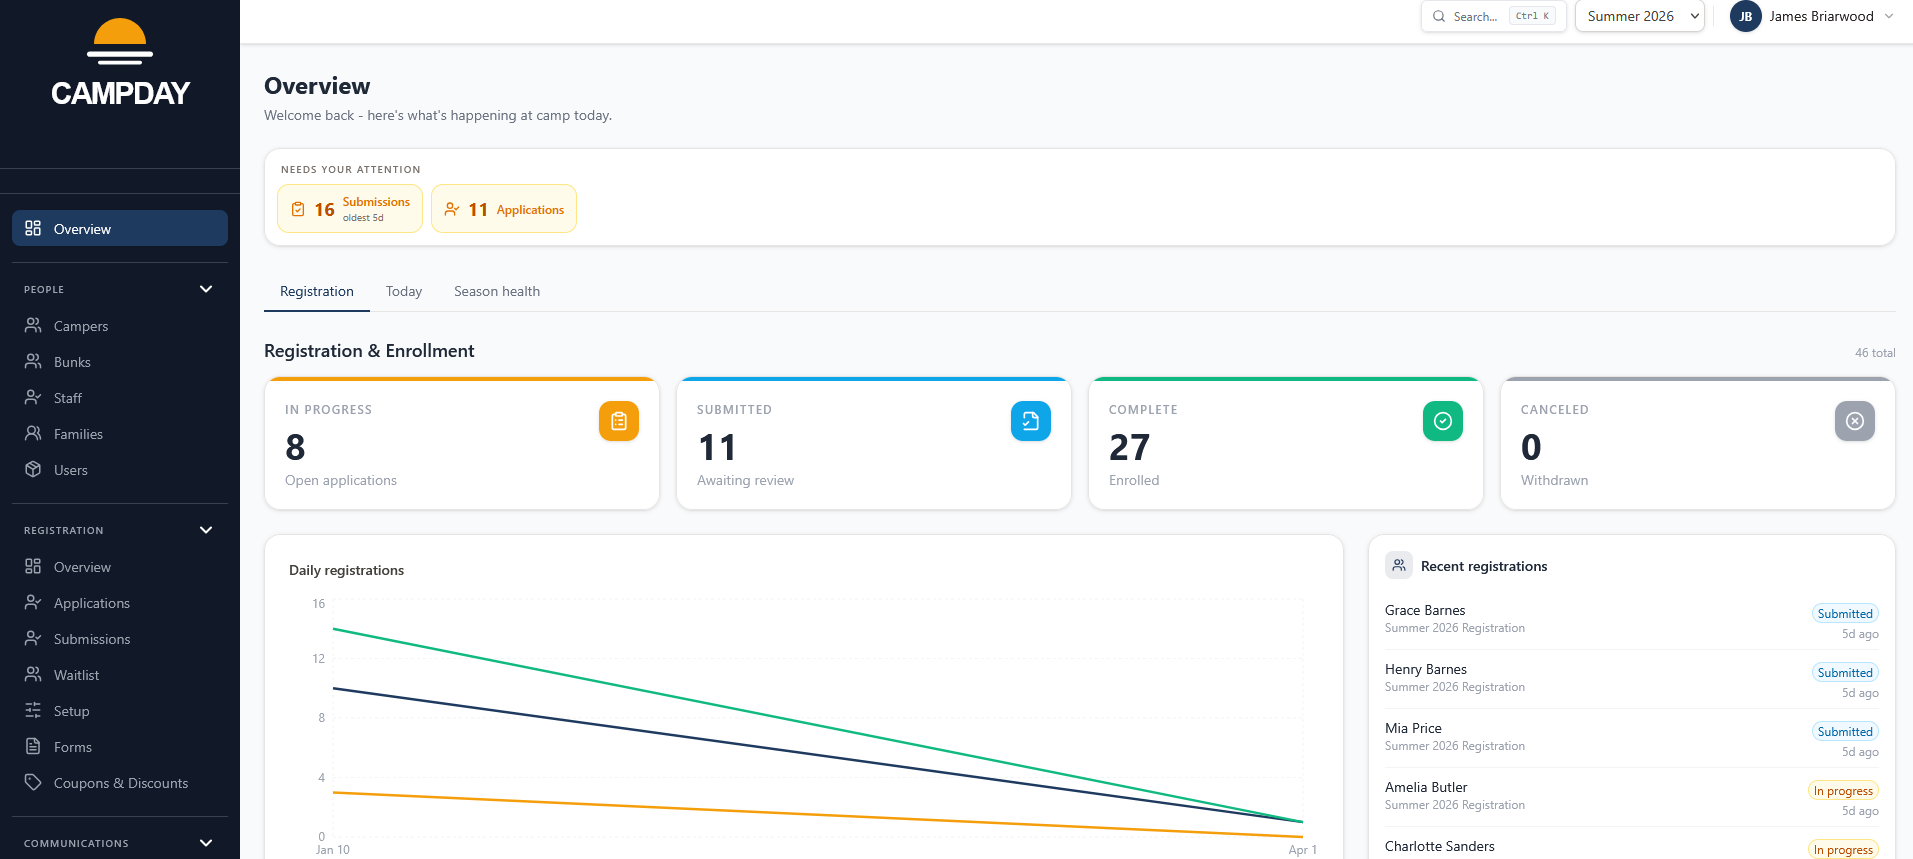Screen dimensions: 1913x859
Task: Open Coupons & Discounts in sidebar
Action: [120, 783]
